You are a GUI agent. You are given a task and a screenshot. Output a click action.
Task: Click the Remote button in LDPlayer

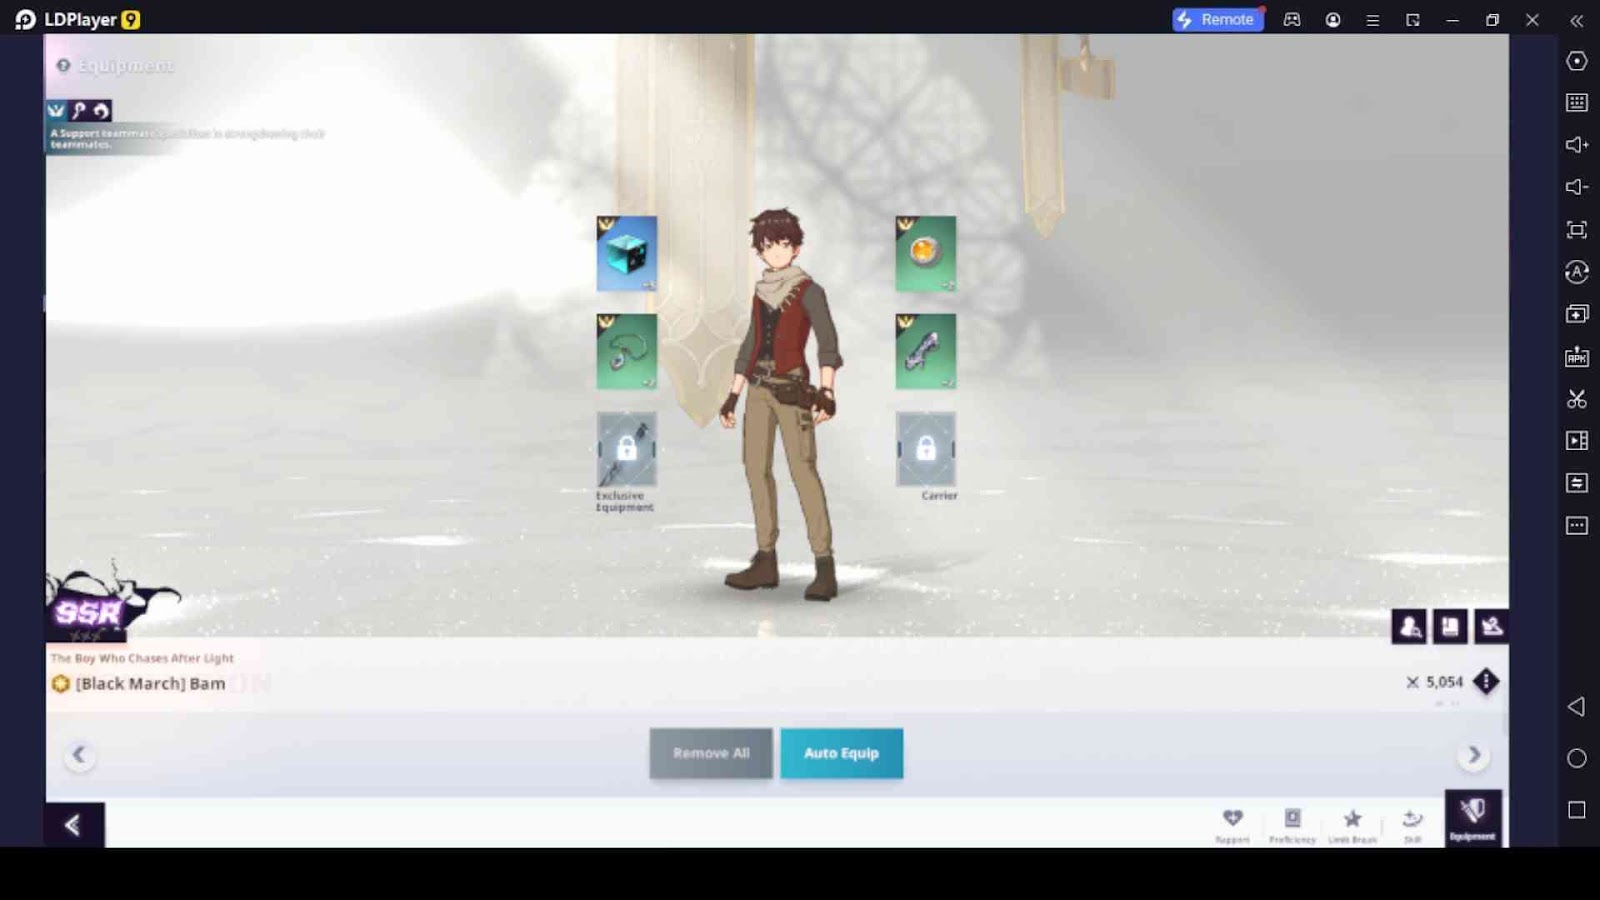point(1218,19)
